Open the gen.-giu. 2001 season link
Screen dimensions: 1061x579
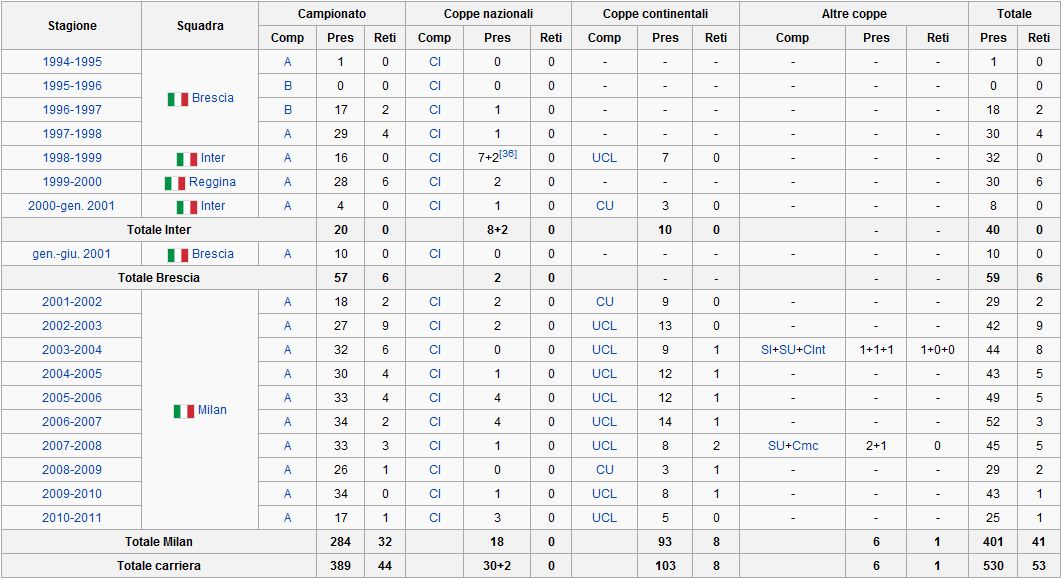click(72, 254)
